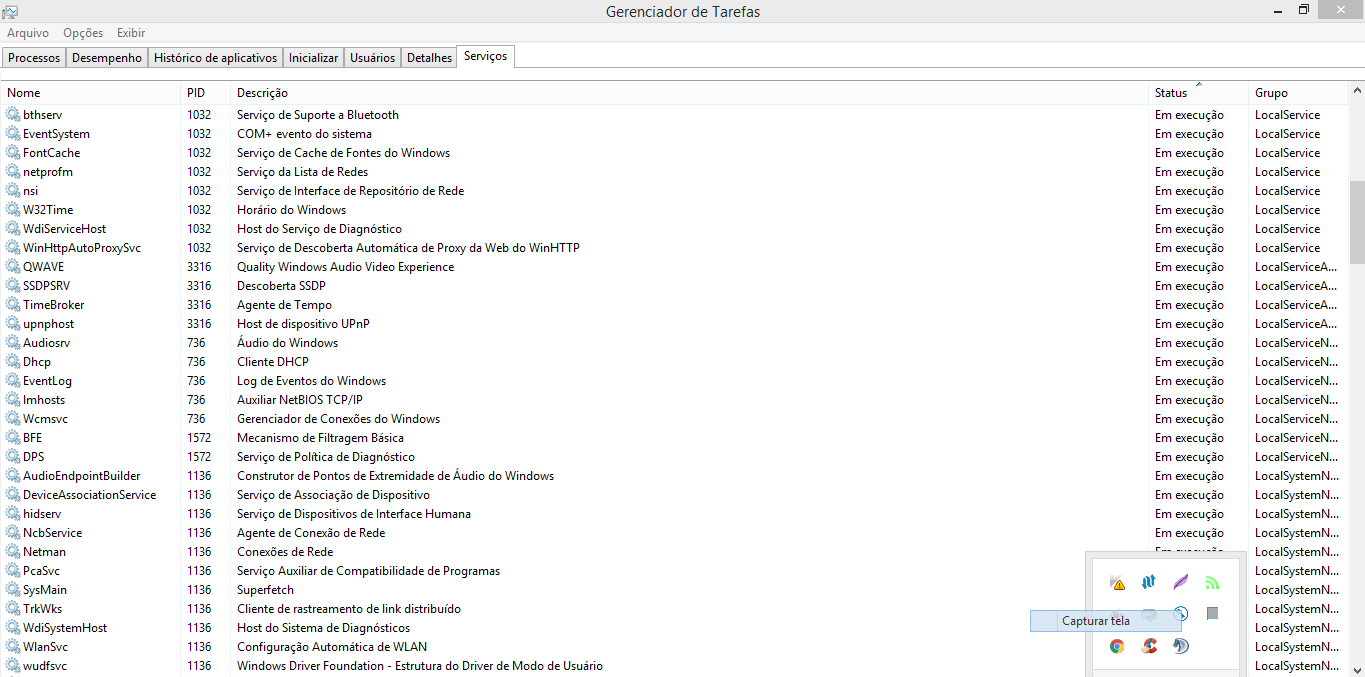Click the gear icon beside bthserv
The width and height of the screenshot is (1365, 677).
13,115
